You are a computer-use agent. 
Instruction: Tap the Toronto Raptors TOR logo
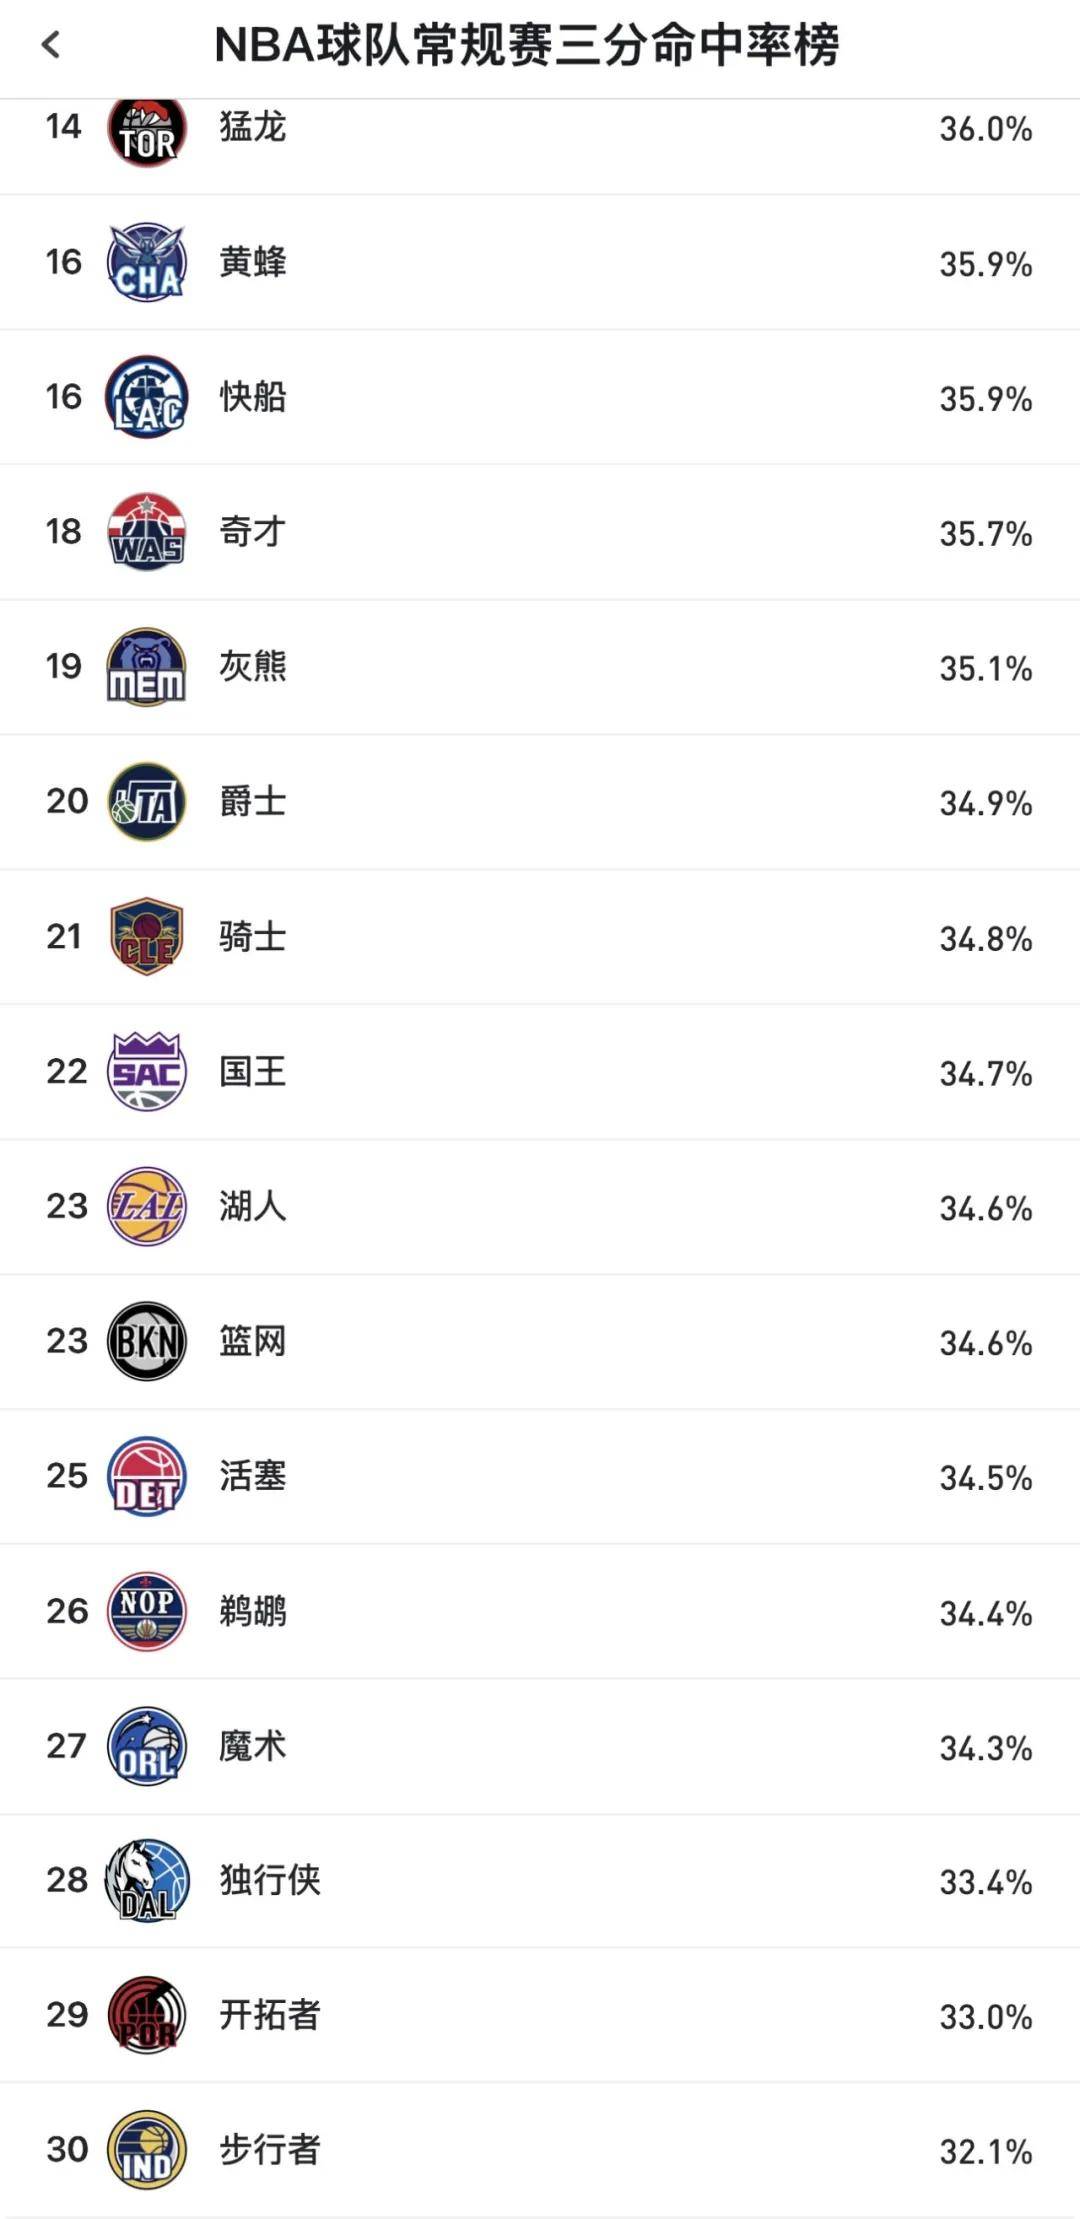coord(147,133)
